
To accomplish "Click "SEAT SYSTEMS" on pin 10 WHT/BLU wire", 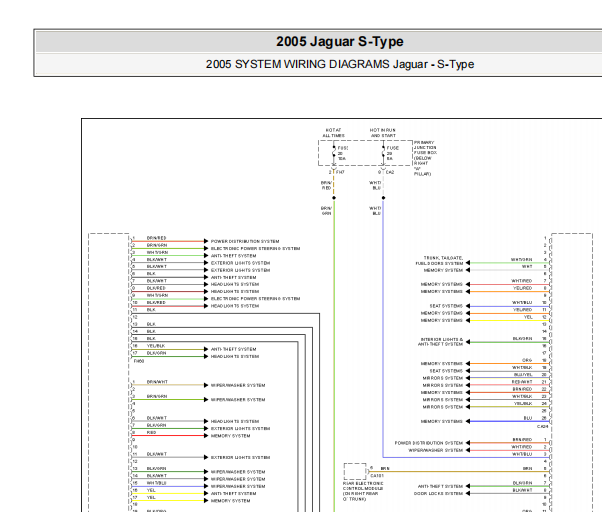I will click(x=446, y=306).
